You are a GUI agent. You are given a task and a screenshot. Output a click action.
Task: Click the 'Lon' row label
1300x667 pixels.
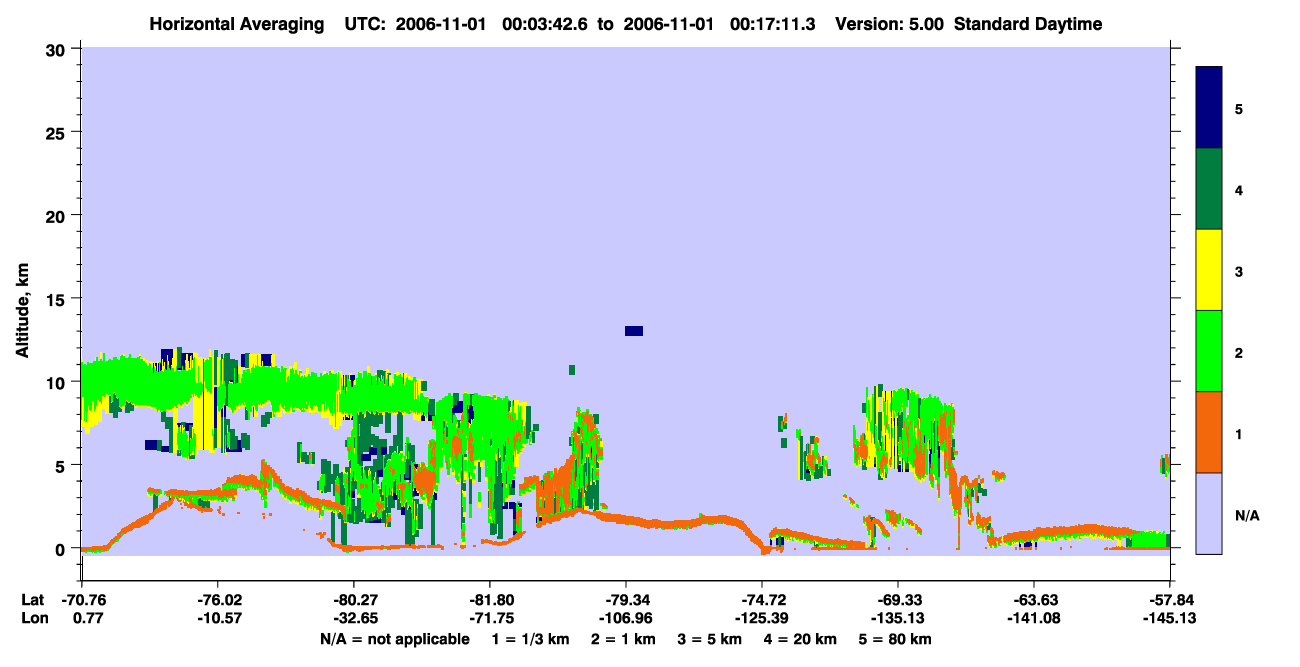coord(34,618)
